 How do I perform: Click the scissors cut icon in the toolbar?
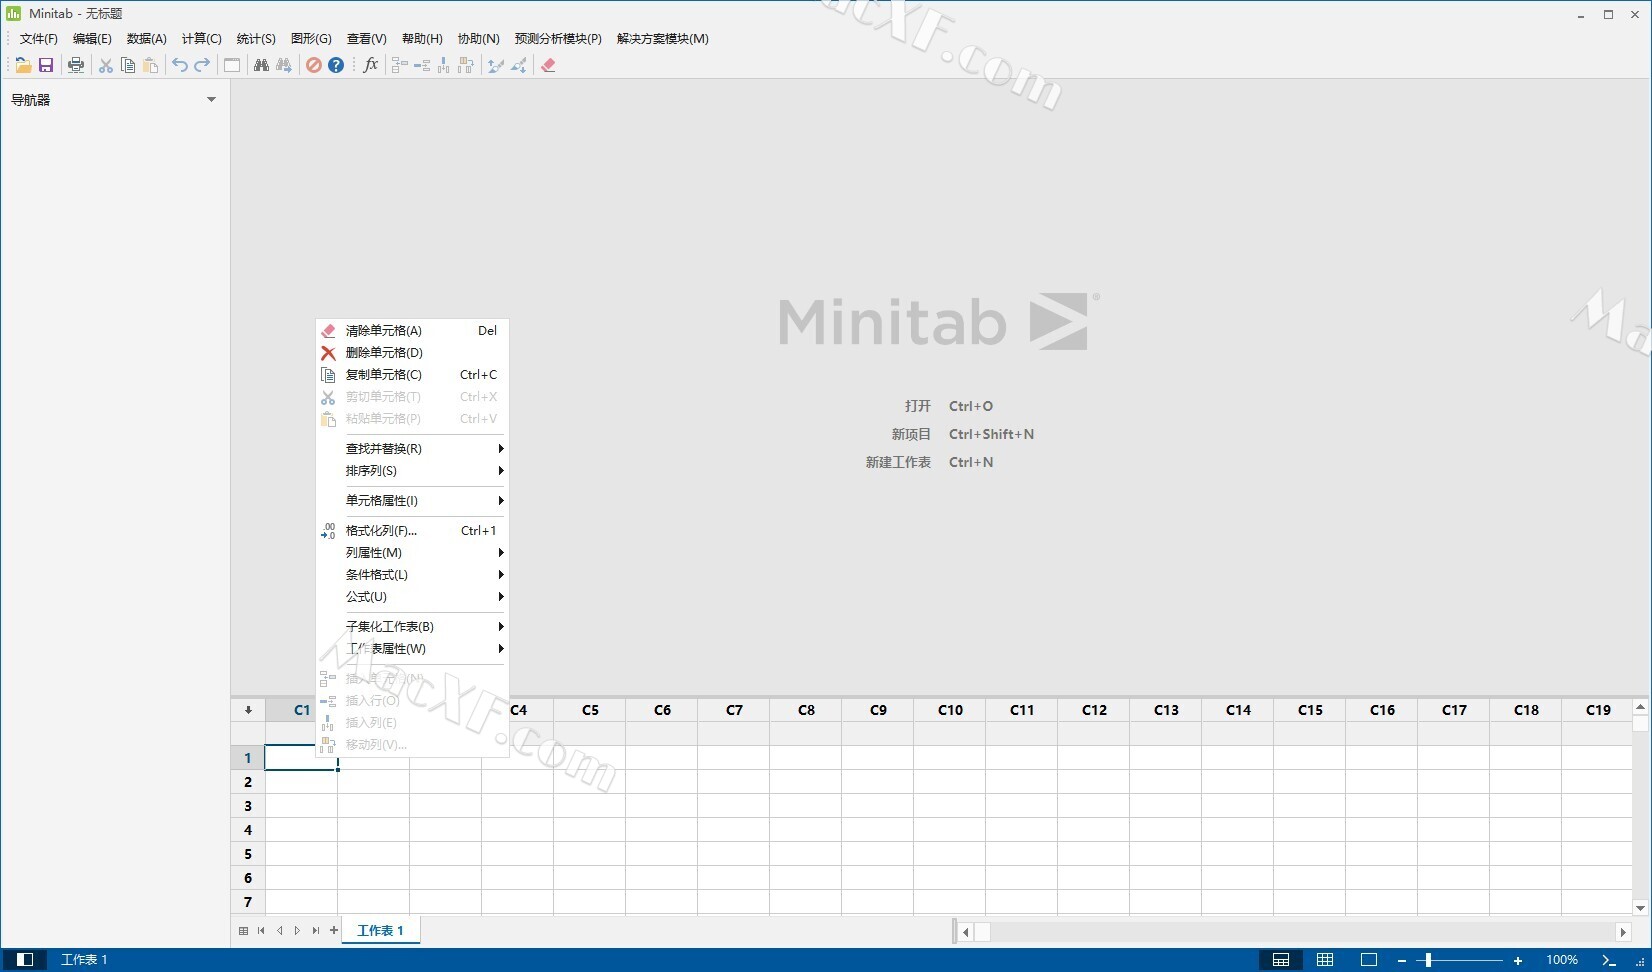(105, 65)
